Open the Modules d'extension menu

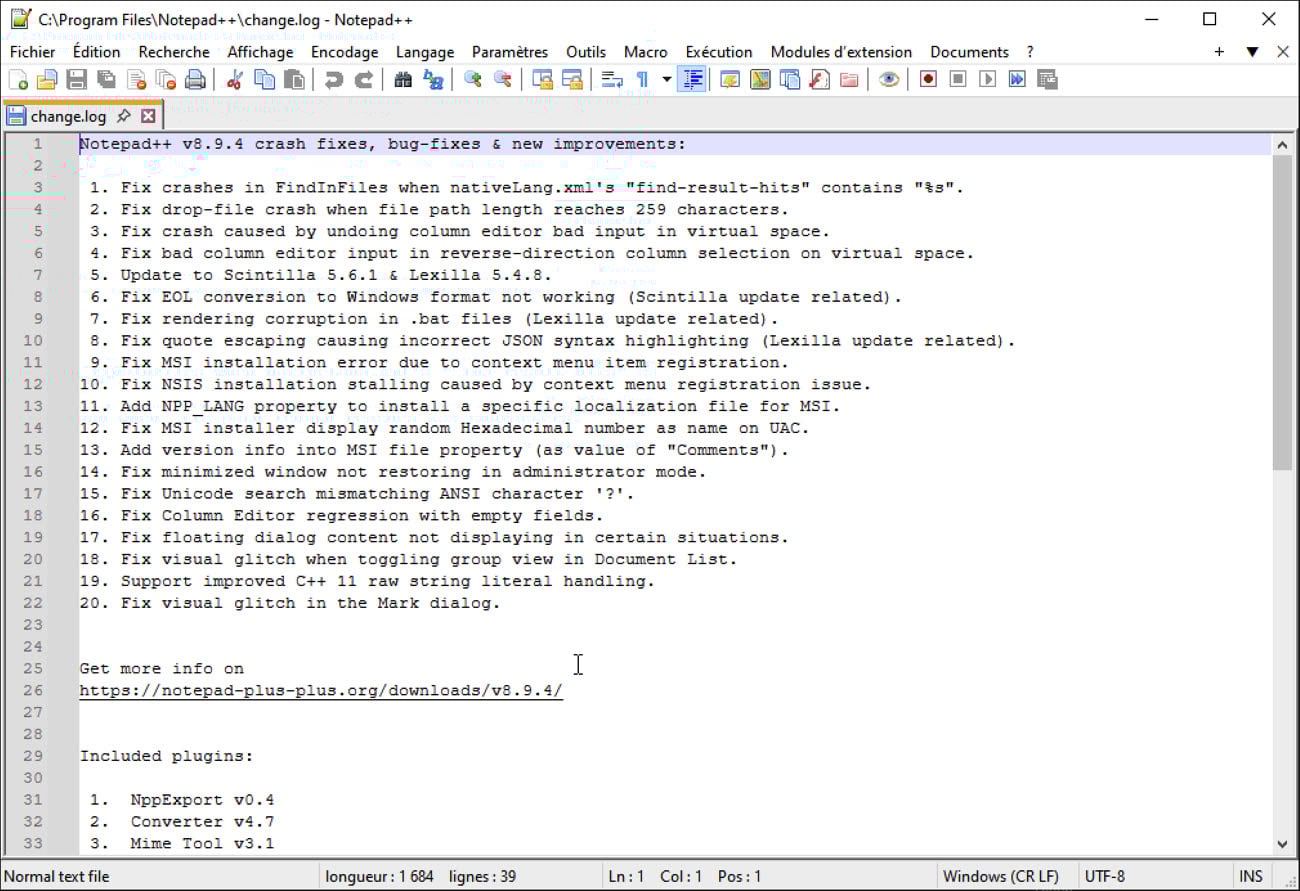point(841,52)
